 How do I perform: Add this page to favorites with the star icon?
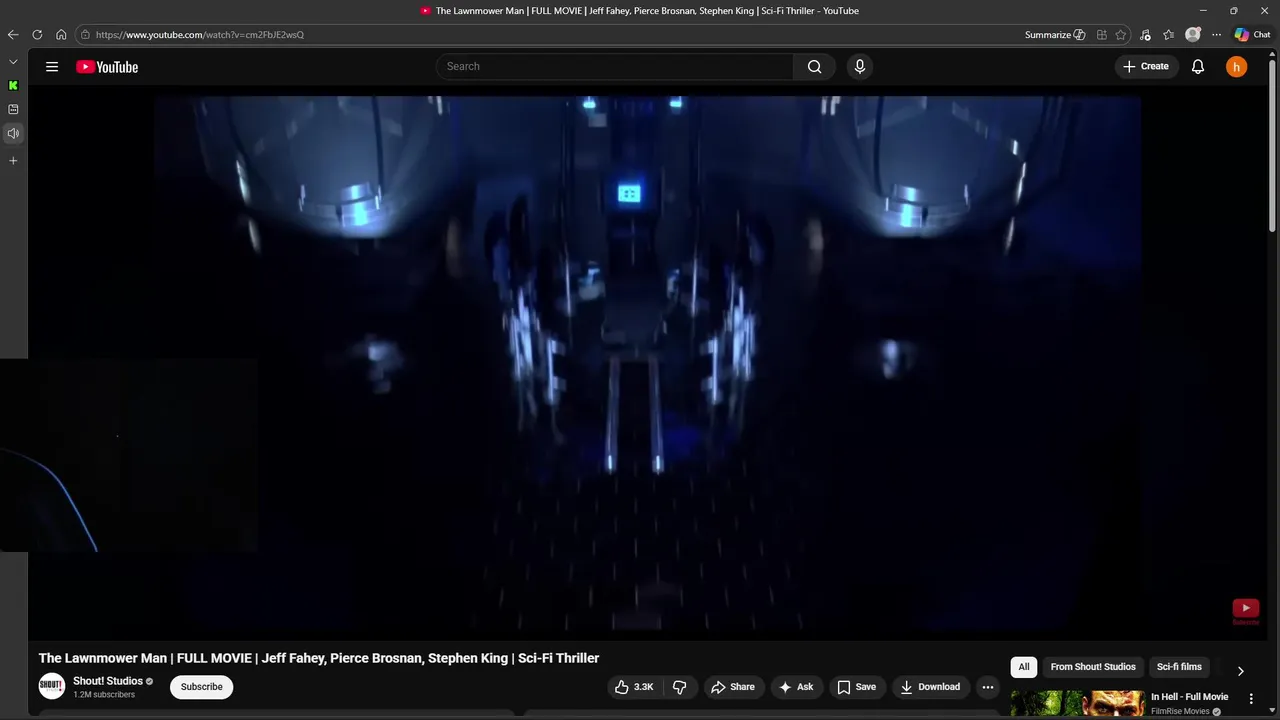click(x=1121, y=34)
